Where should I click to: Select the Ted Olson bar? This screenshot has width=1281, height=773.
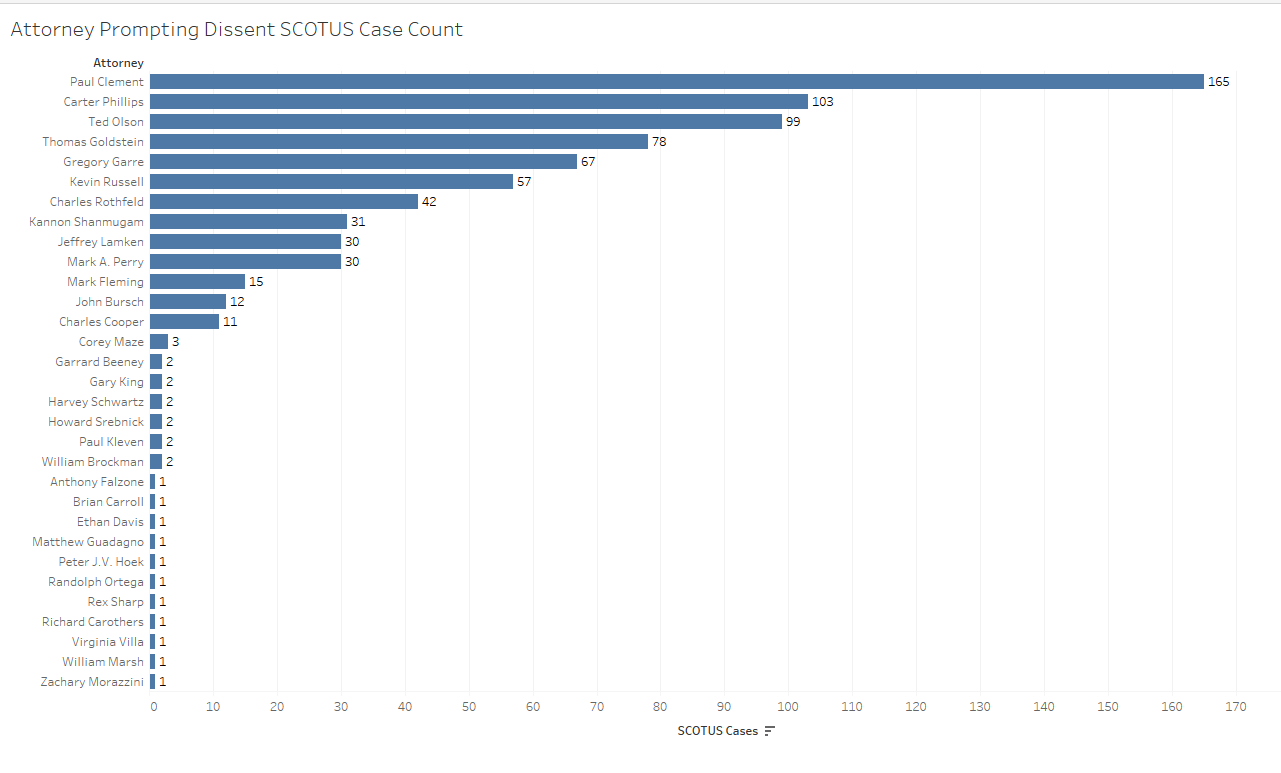coord(465,122)
